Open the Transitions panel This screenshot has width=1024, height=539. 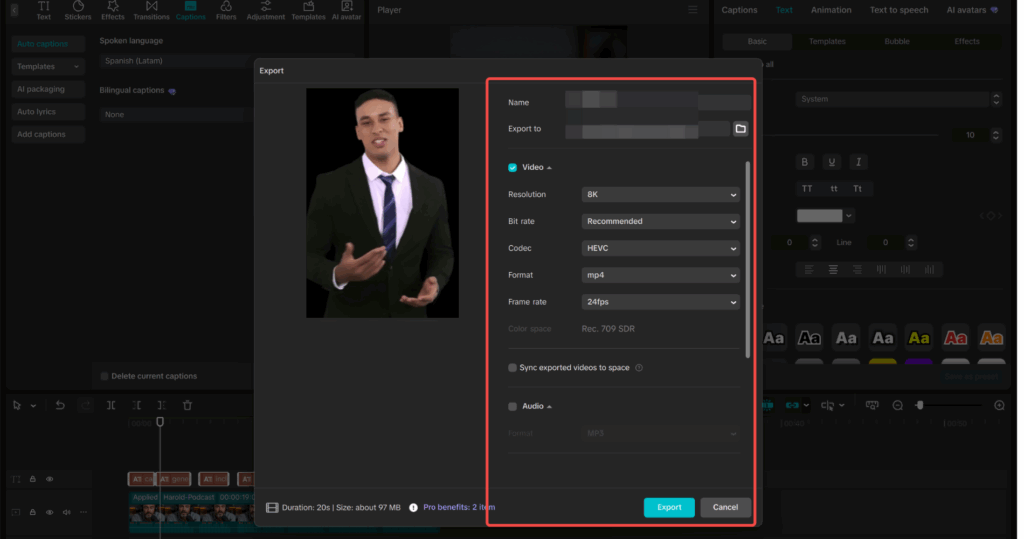151,10
